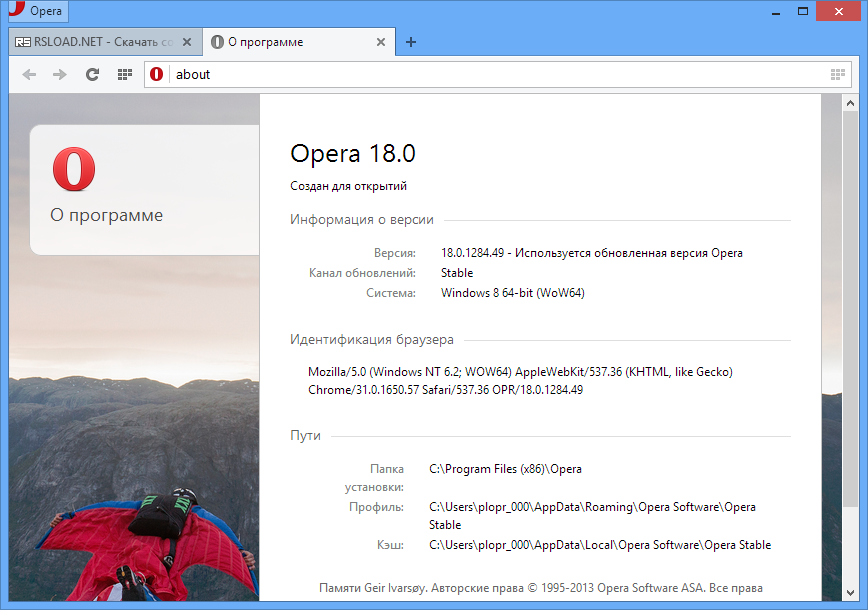Screen dimensions: 868x610
Task: Click the grid icon at address bar end
Action: click(838, 74)
